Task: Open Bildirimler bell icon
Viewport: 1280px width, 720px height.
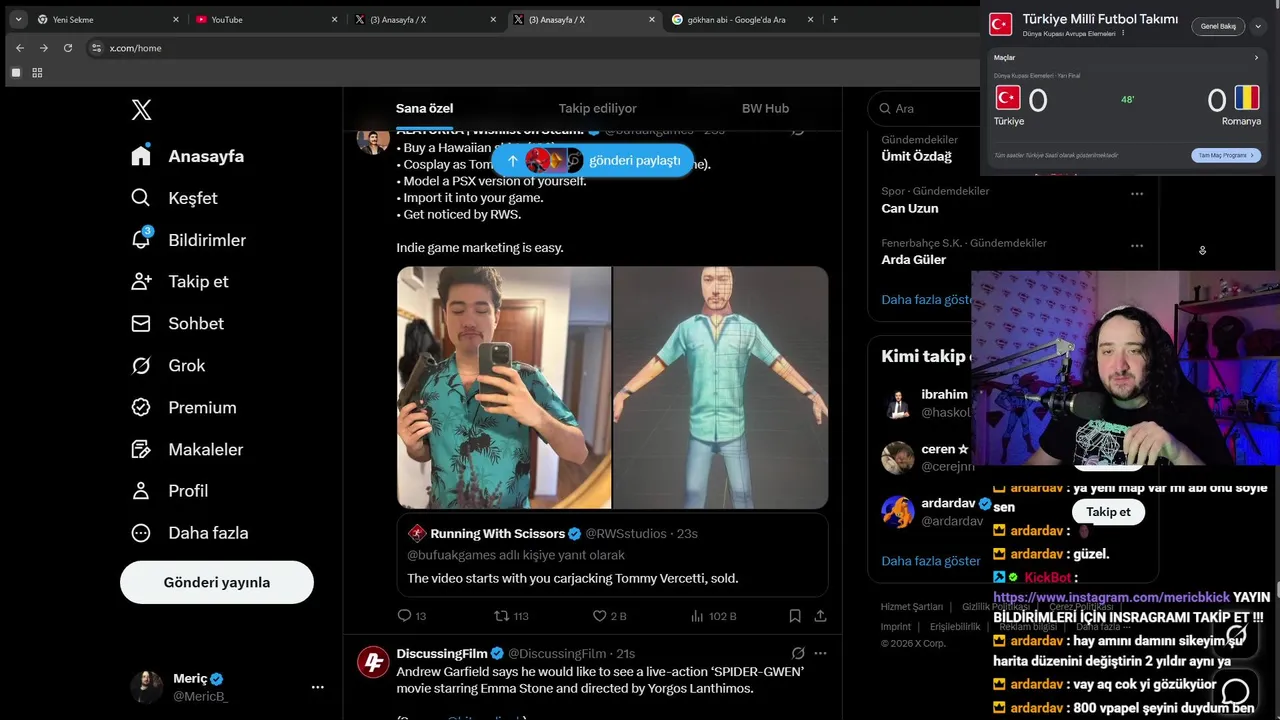Action: point(141,240)
